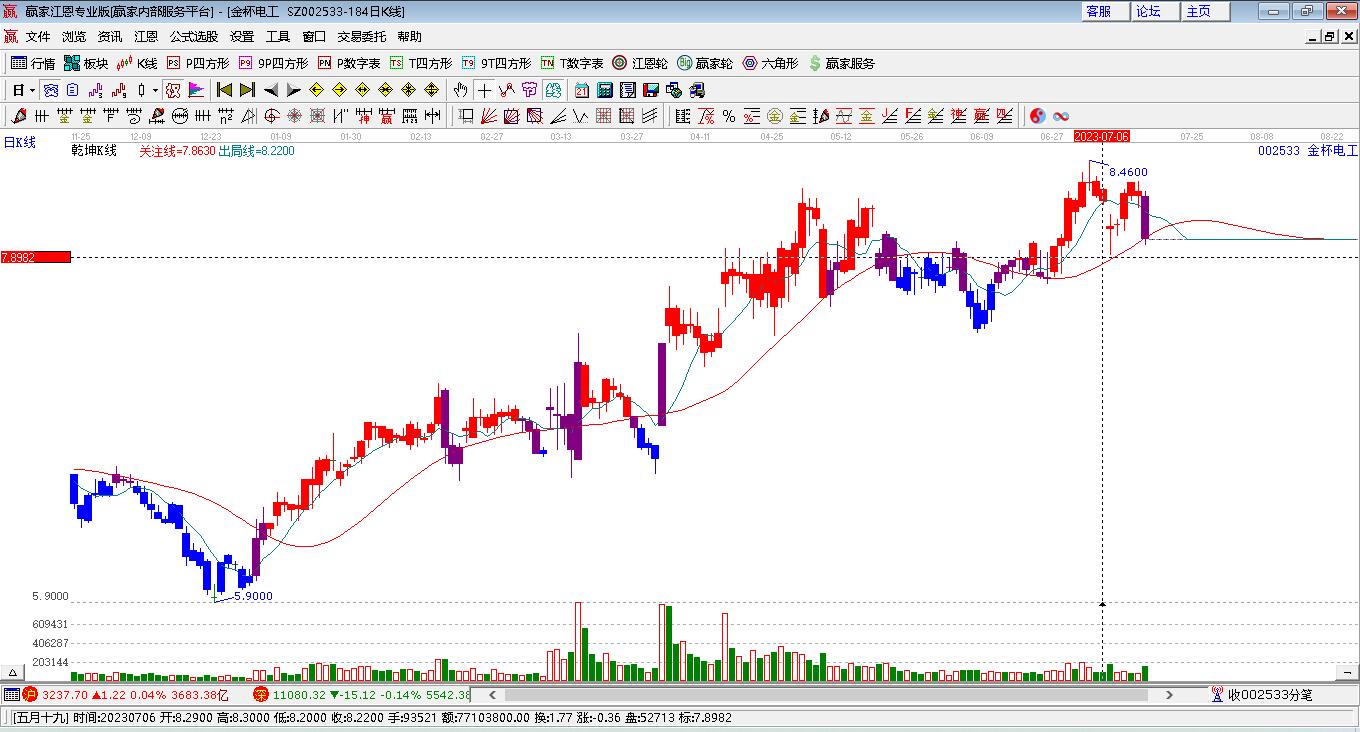Open the P四方形 tool

(x=198, y=63)
